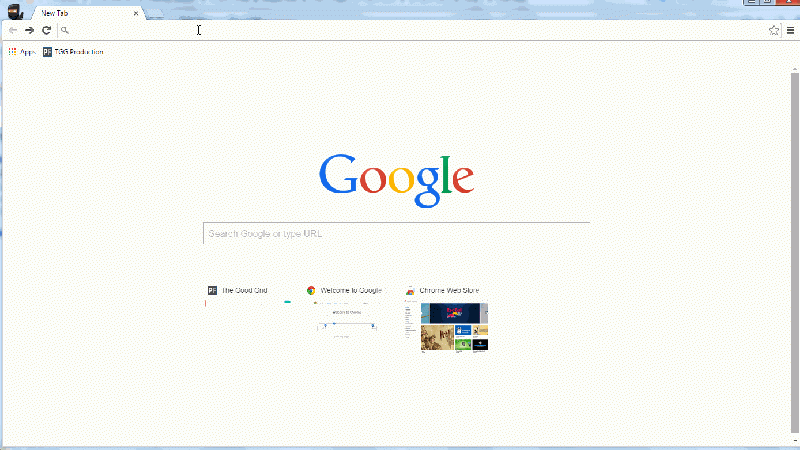Image resolution: width=800 pixels, height=450 pixels.
Task: Click The Good Grid favicon
Action: pyautogui.click(x=212, y=290)
